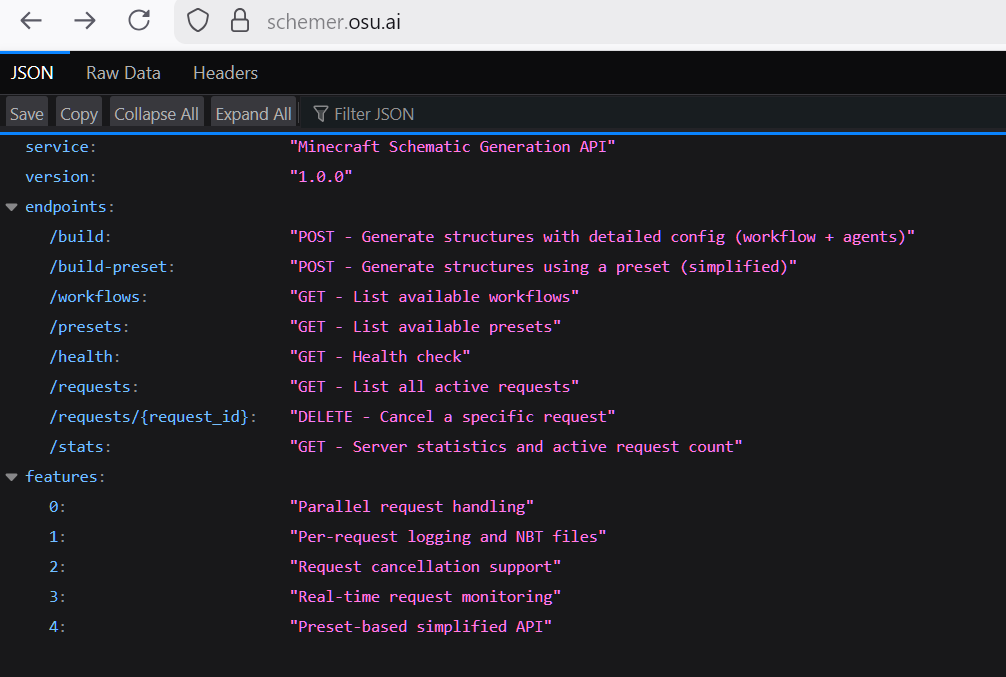Click value "GET - List all active requests"
1006x677 pixels.
pyautogui.click(x=434, y=387)
